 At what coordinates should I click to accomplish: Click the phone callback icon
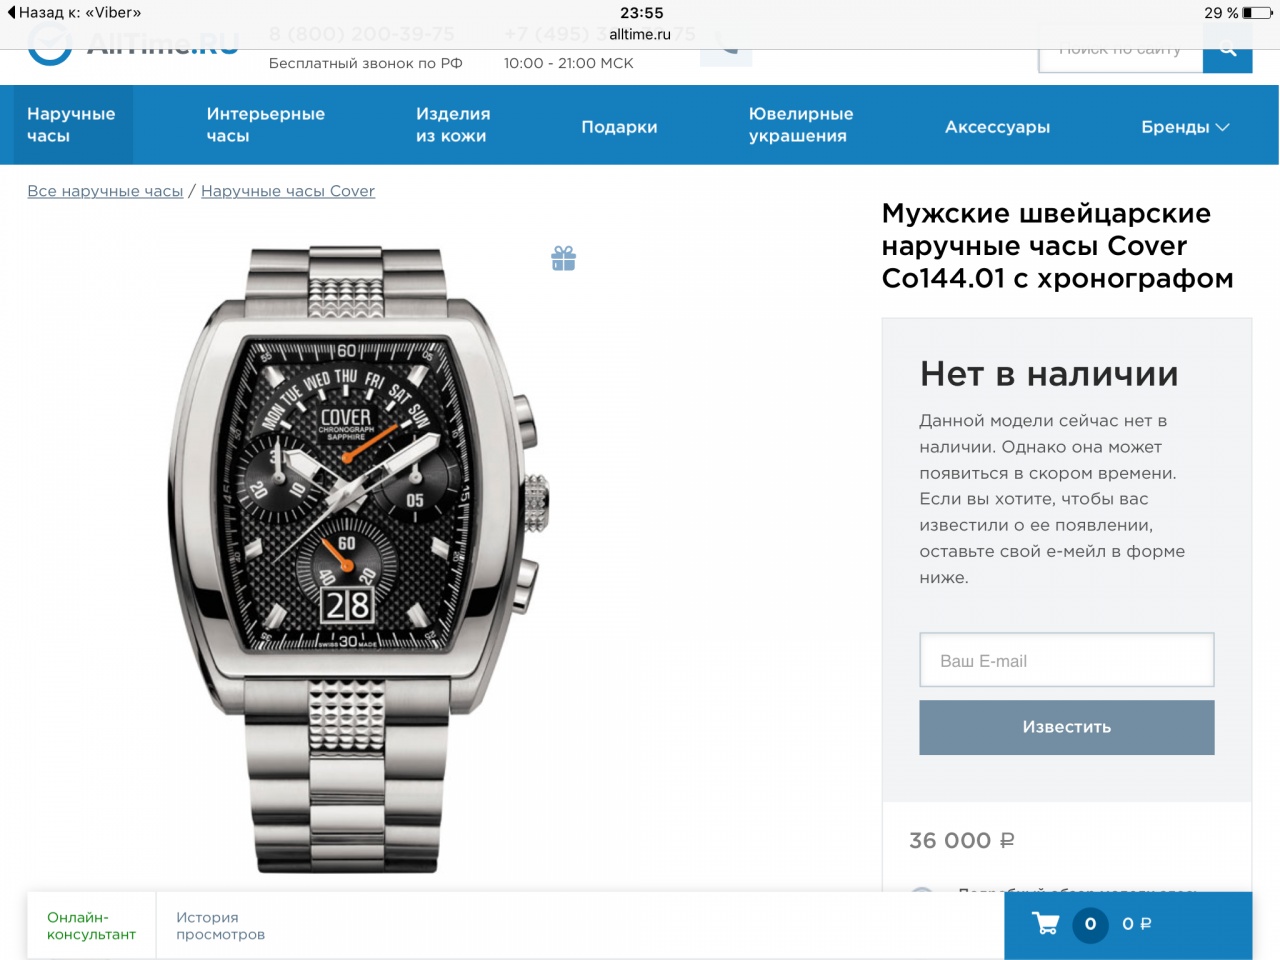[726, 46]
